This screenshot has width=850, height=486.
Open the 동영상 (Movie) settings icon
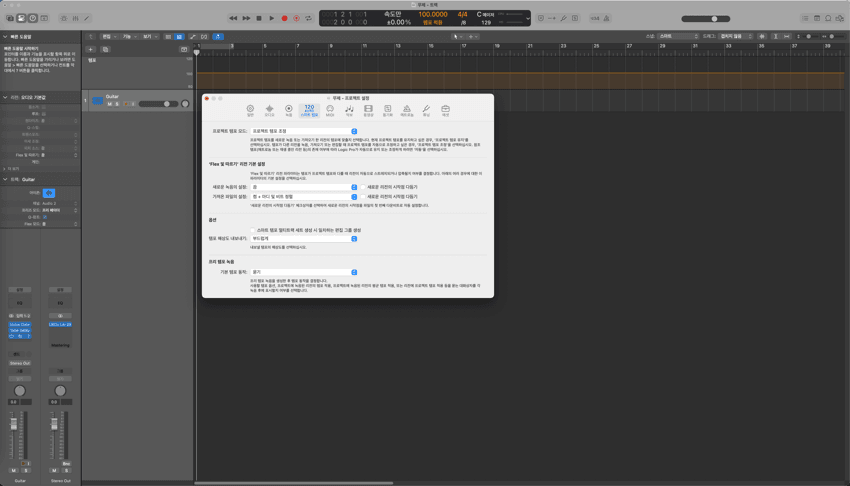[368, 109]
